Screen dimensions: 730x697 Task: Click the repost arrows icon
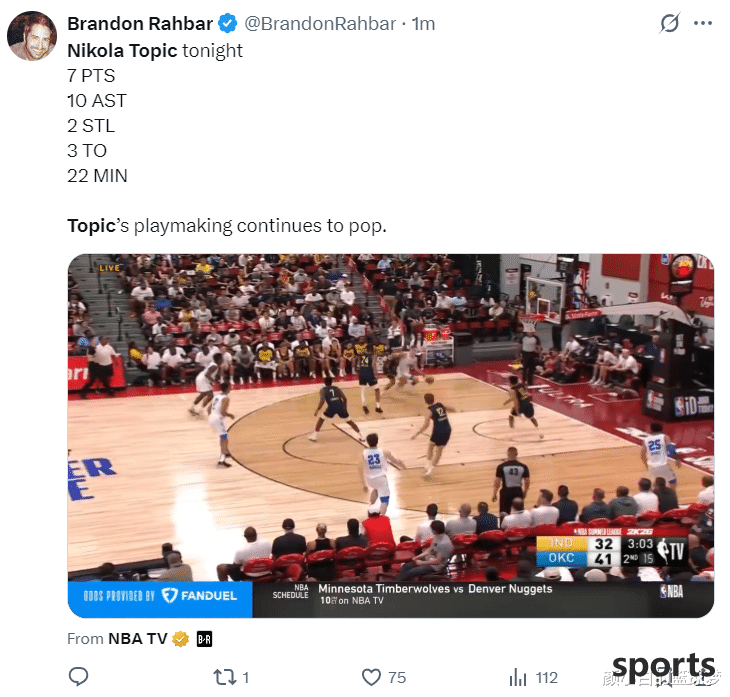[225, 677]
